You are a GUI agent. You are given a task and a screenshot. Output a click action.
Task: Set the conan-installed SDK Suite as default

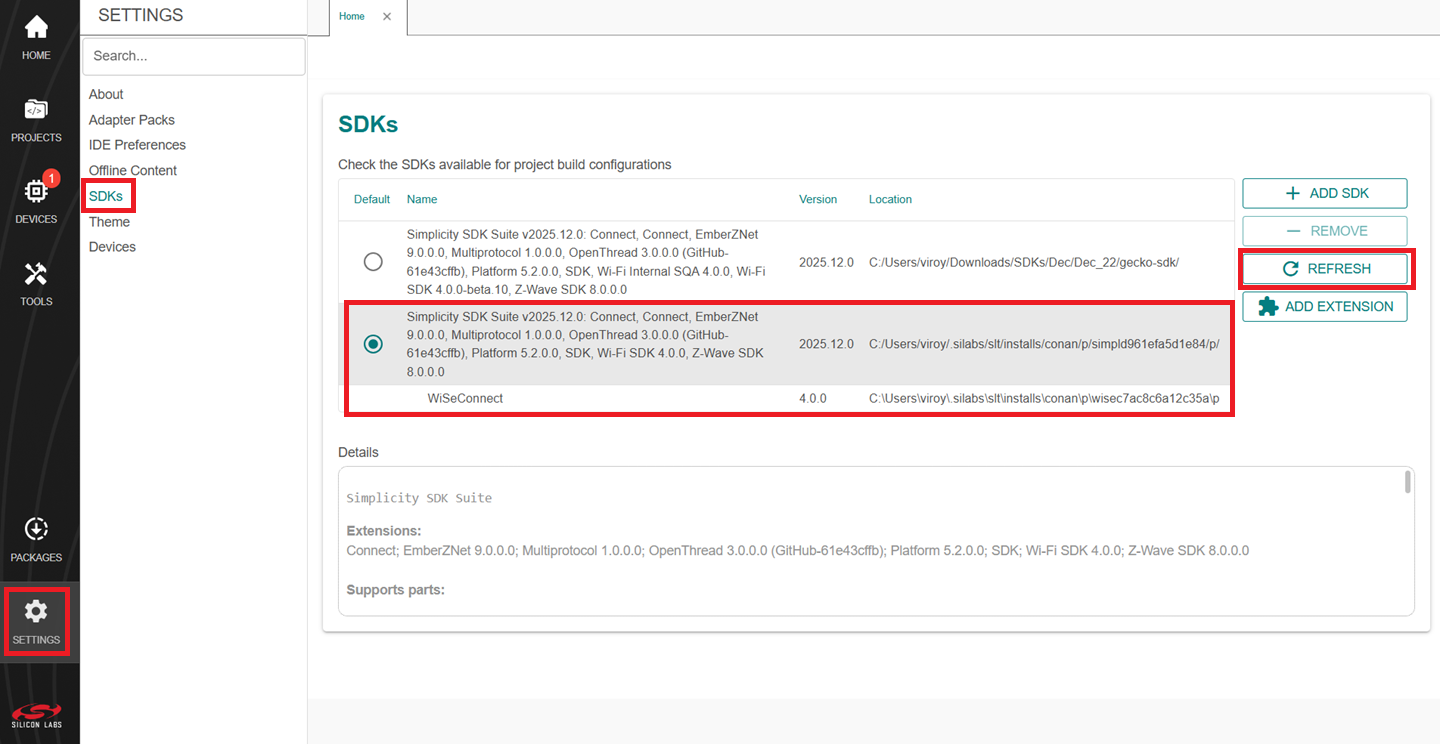pyautogui.click(x=373, y=343)
